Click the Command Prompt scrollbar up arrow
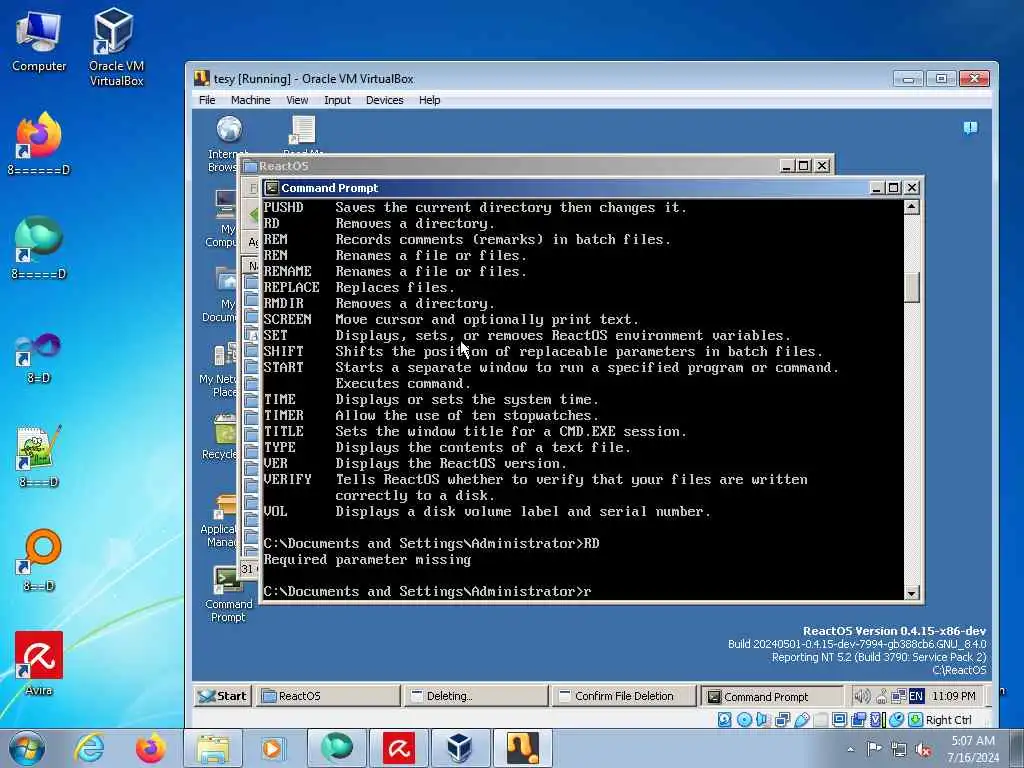The width and height of the screenshot is (1024, 768). point(912,207)
